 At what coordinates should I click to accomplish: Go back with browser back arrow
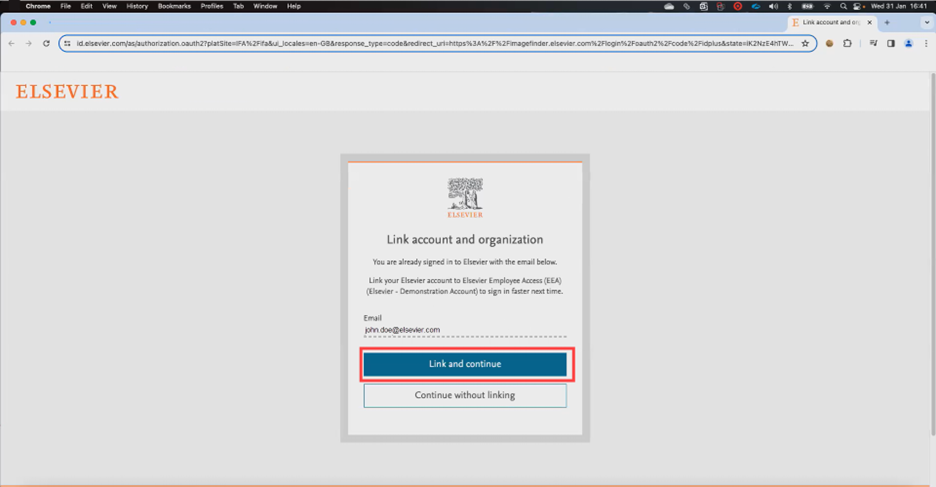[11, 43]
